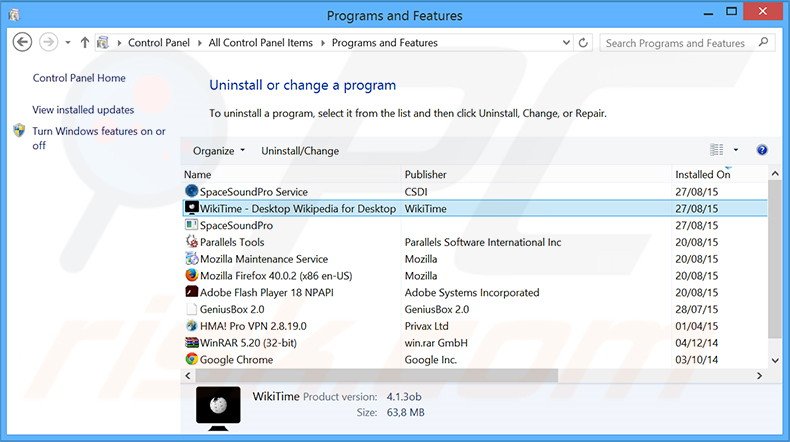Click the Mozilla Firefox icon
This screenshot has width=790, height=442.
click(191, 275)
